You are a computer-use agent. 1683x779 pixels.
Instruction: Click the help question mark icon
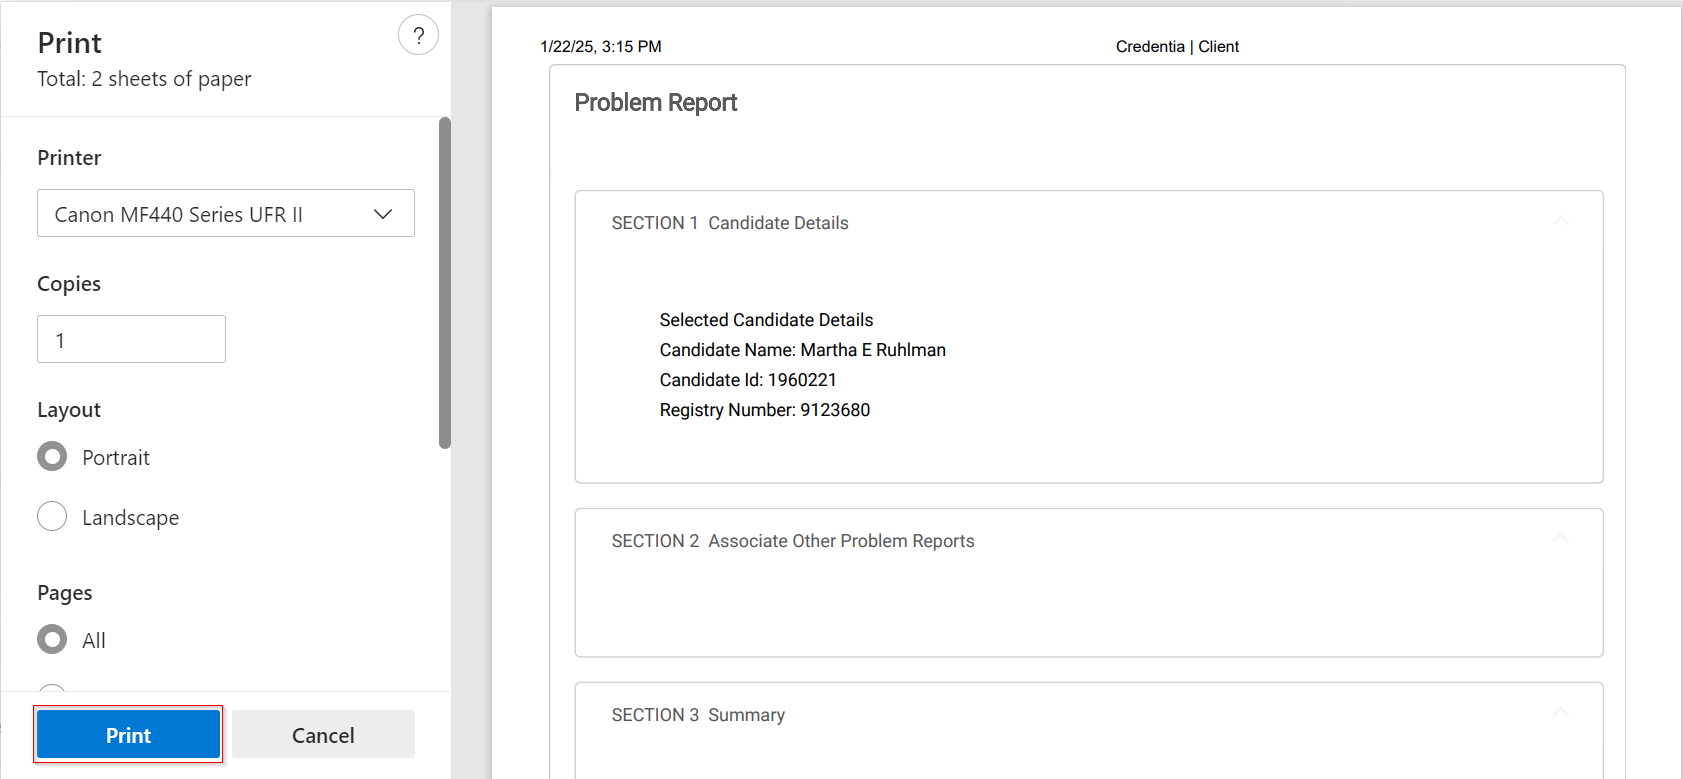tap(418, 36)
